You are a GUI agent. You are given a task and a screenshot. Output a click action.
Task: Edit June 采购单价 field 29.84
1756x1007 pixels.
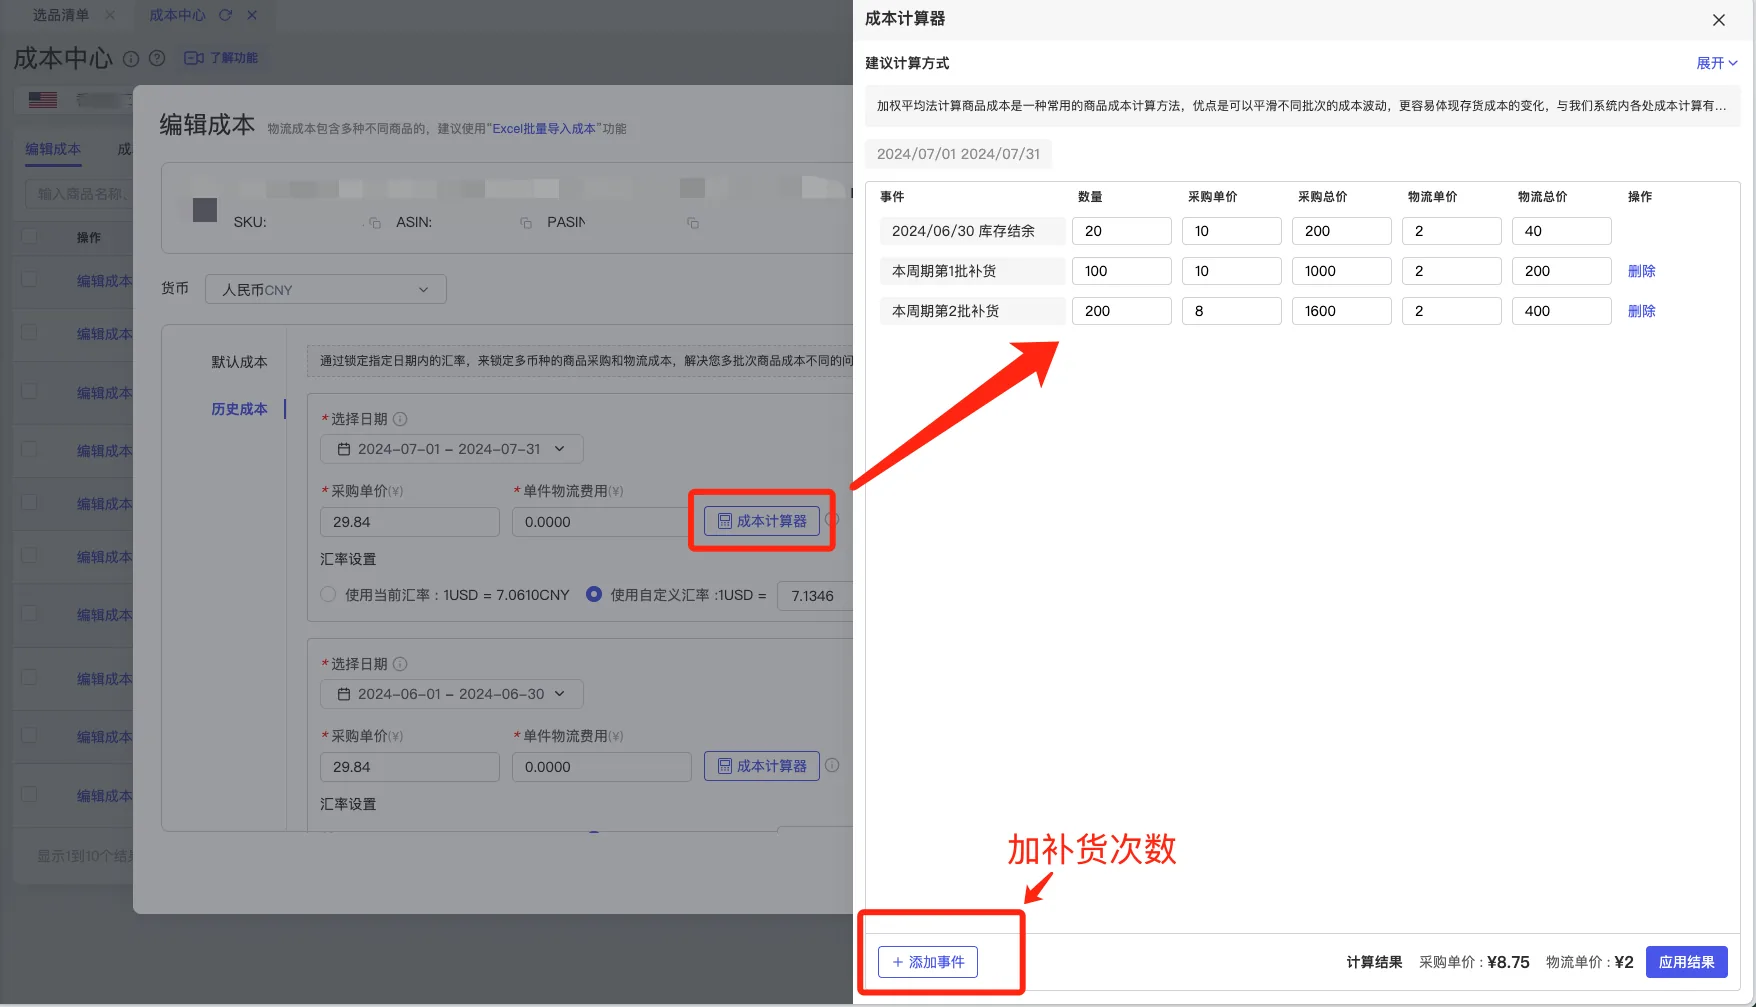(410, 767)
